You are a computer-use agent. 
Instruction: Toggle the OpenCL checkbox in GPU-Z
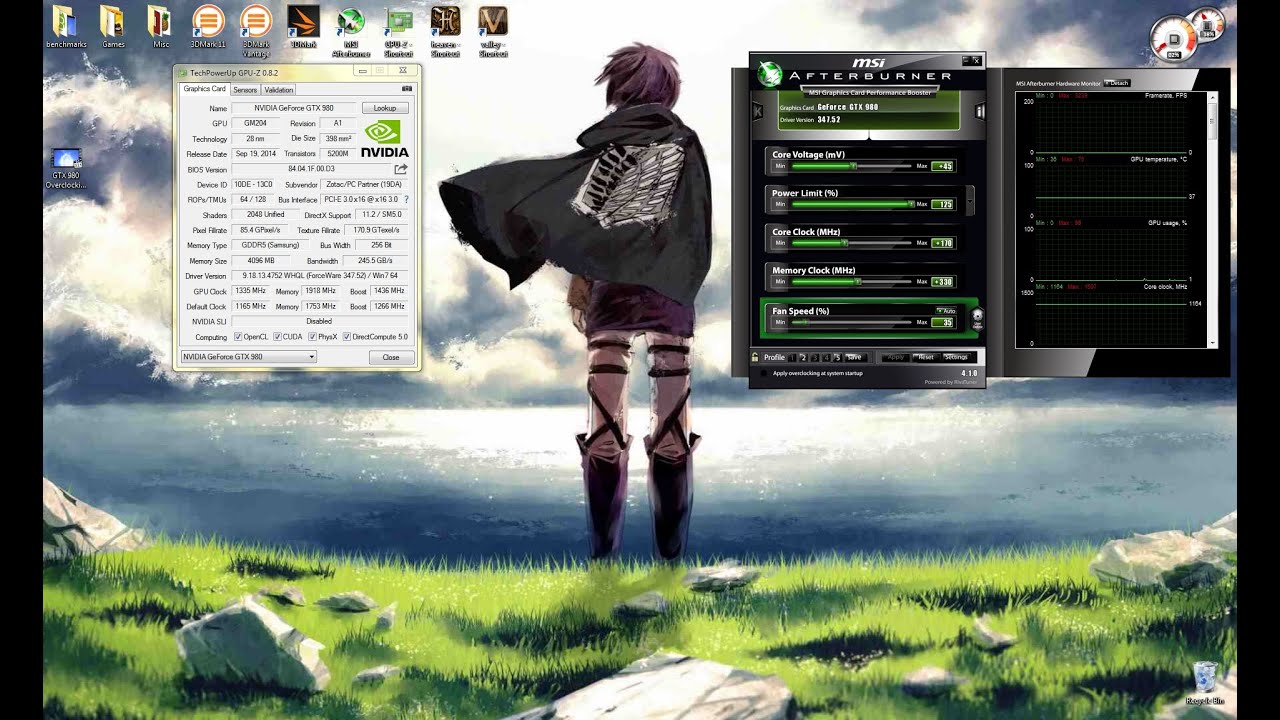pos(238,337)
